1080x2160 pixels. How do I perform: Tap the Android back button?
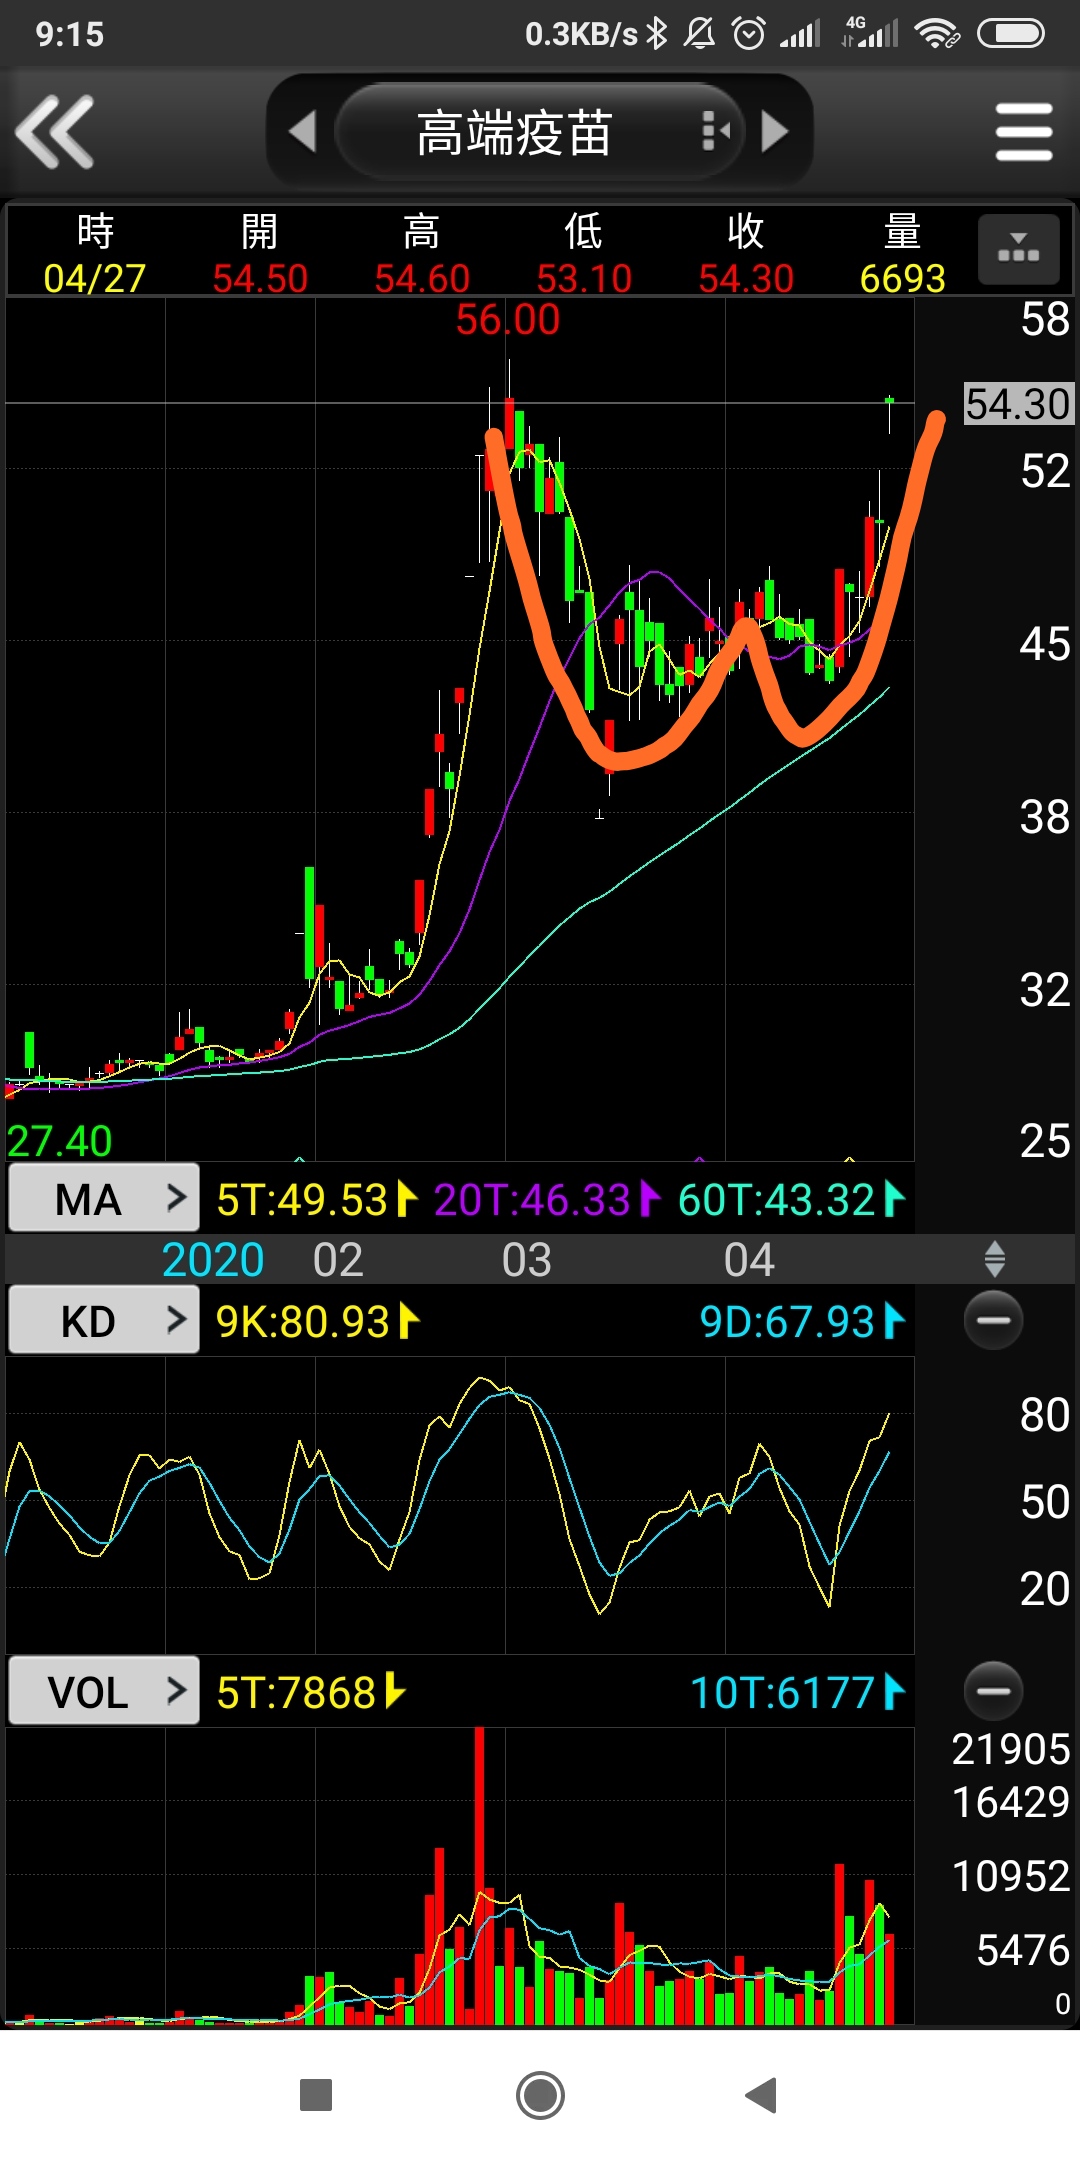click(762, 2095)
